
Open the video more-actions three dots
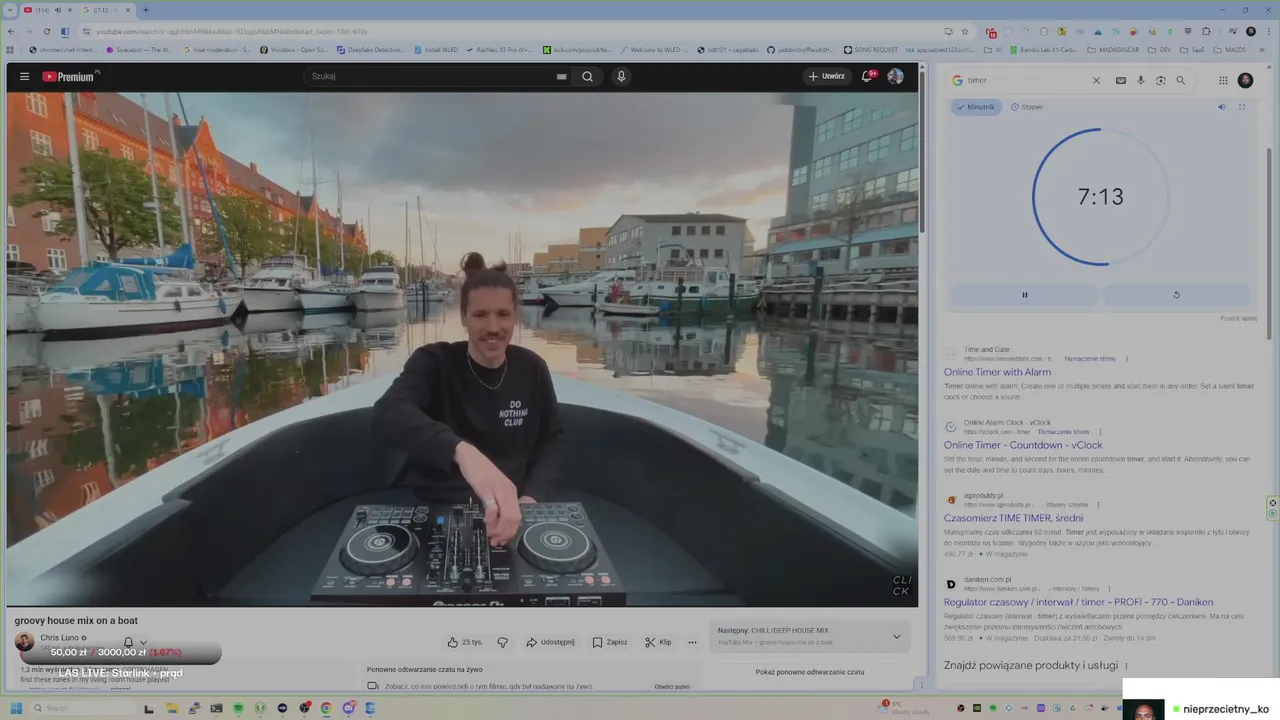(x=692, y=642)
